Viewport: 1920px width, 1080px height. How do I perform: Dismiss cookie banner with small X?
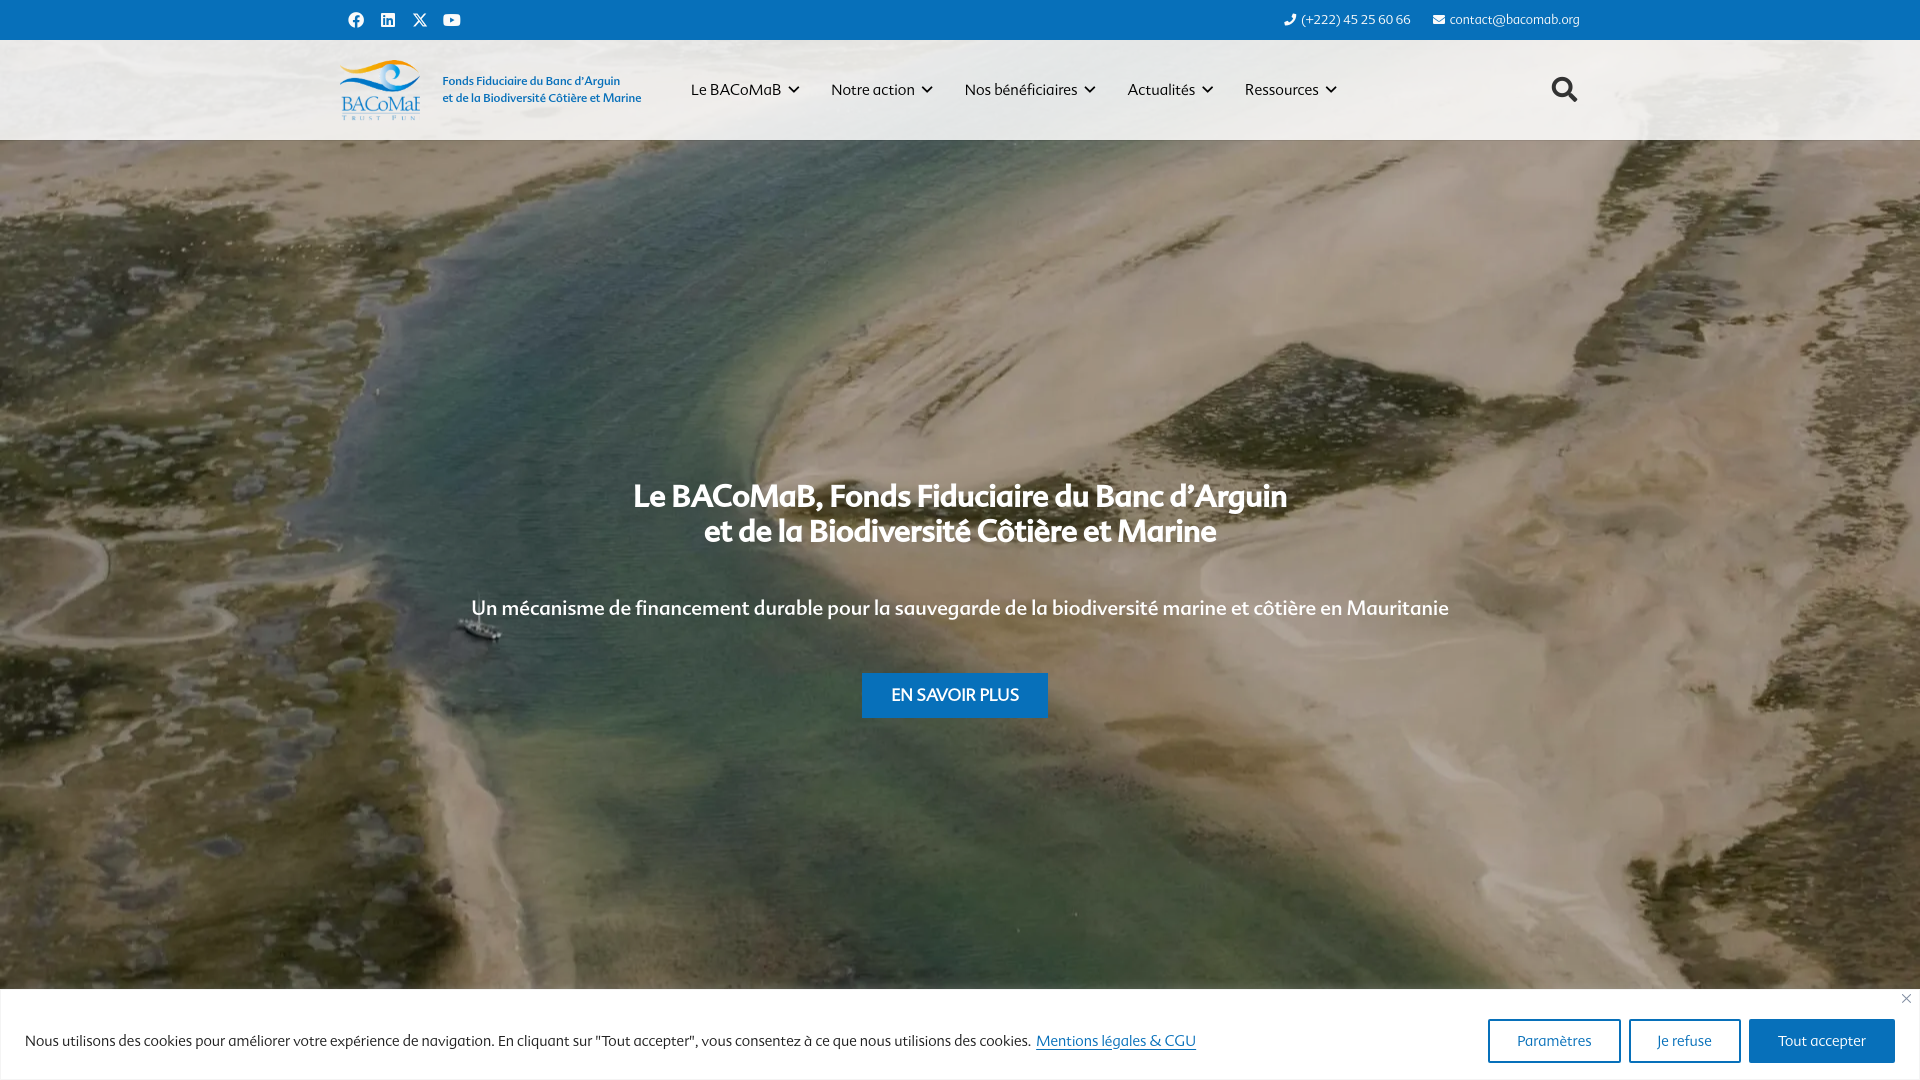1906,998
